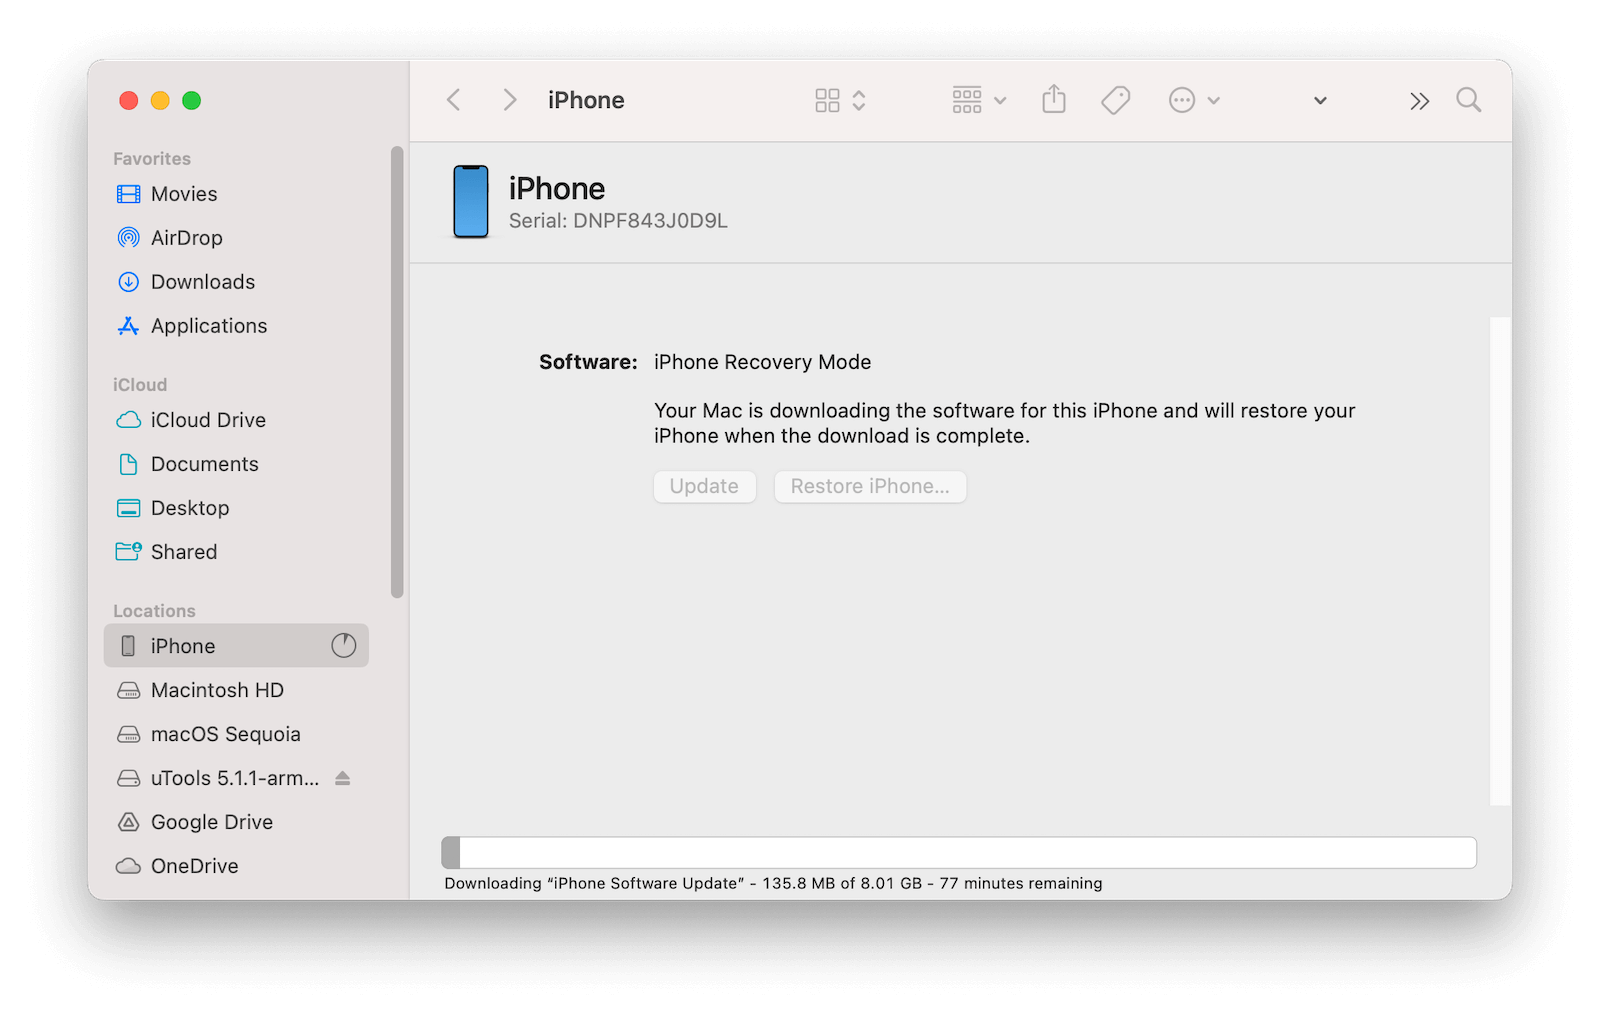Click the software download progress bar
This screenshot has width=1600, height=1016.
(959, 853)
